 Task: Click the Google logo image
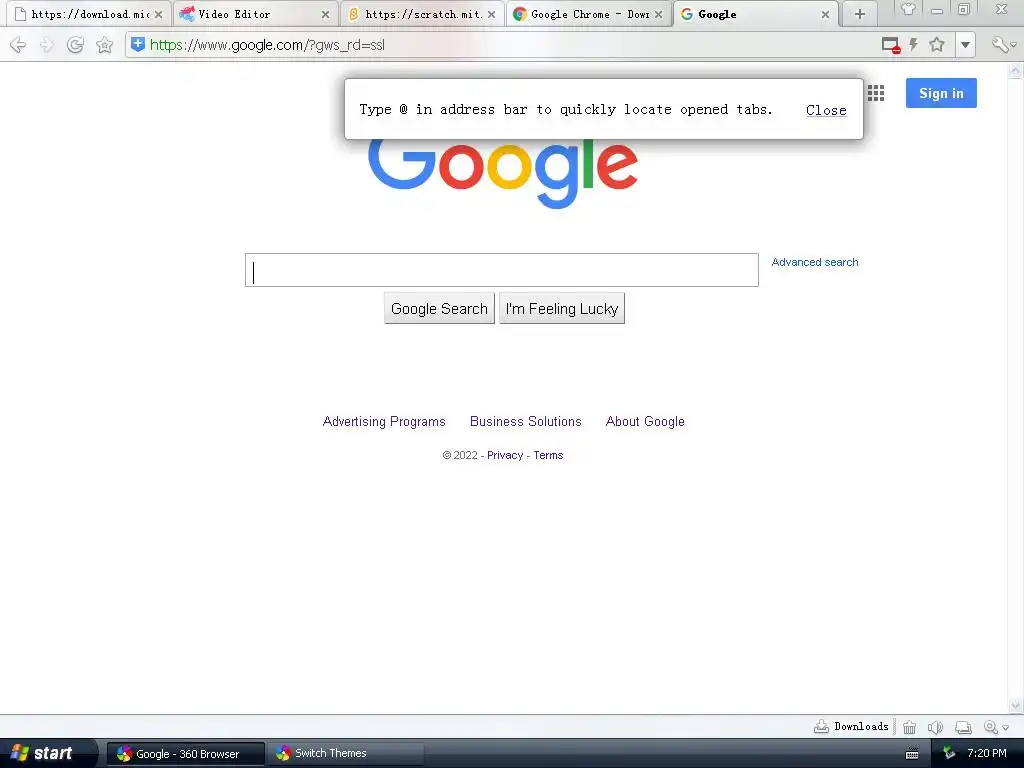[x=503, y=173]
